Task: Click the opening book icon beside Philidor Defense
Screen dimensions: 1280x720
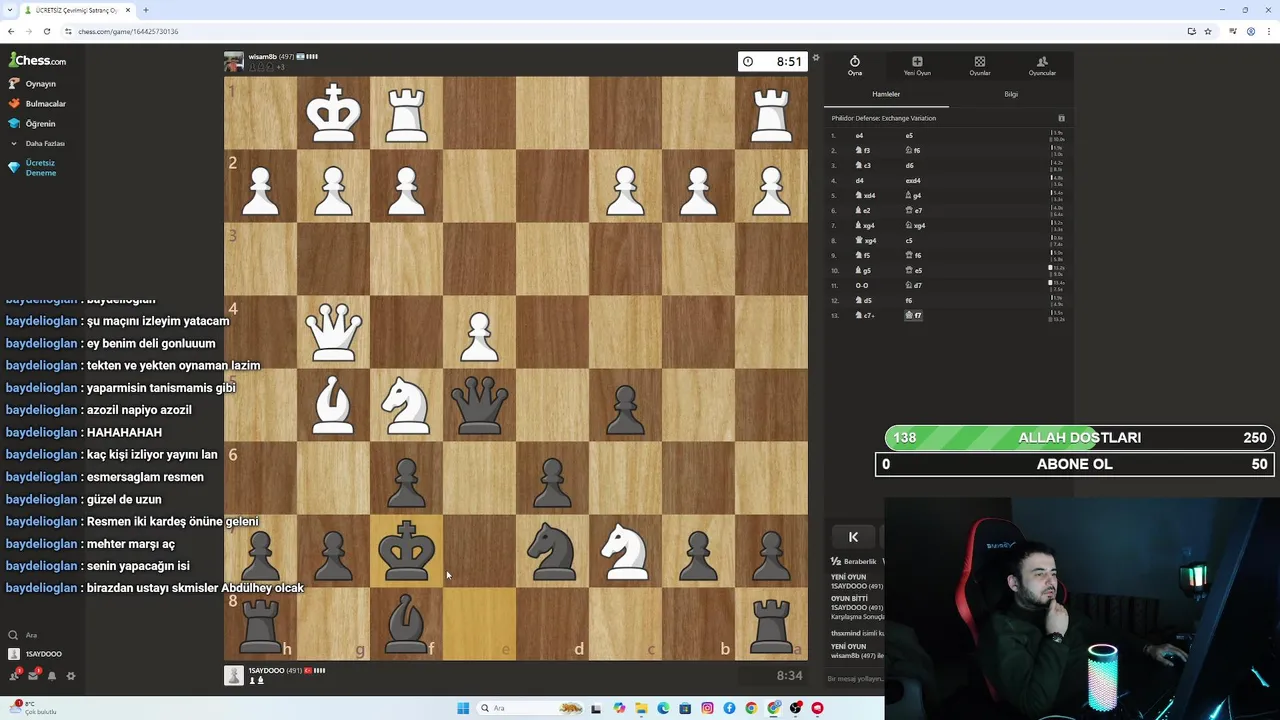Action: point(1061,118)
